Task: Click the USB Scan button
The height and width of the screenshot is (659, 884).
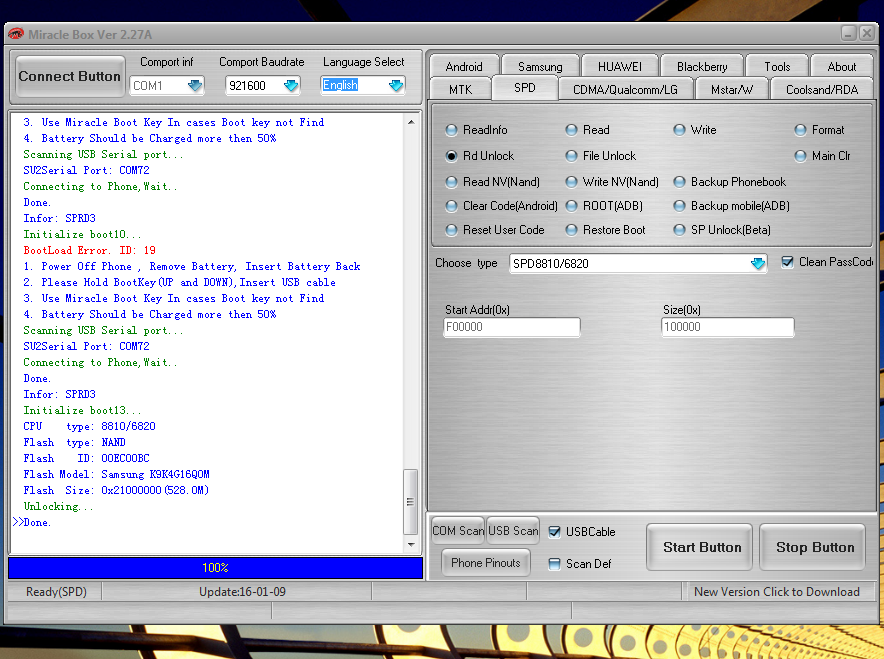Action: pyautogui.click(x=512, y=530)
